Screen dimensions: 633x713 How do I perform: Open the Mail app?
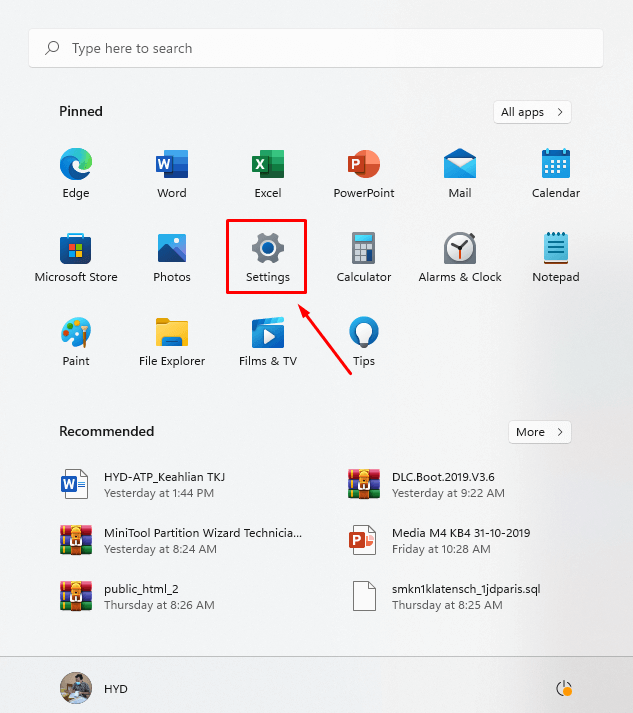pos(460,165)
